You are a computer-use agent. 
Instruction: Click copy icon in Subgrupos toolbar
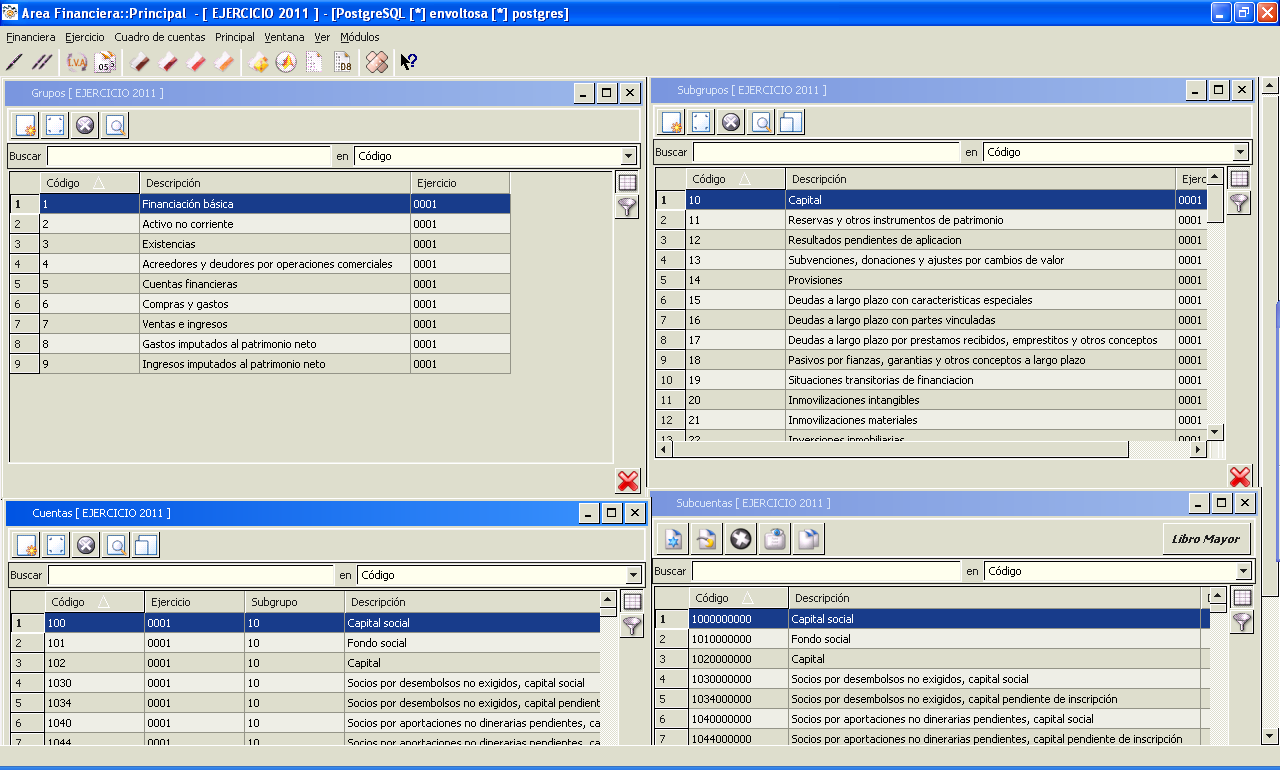[x=791, y=122]
